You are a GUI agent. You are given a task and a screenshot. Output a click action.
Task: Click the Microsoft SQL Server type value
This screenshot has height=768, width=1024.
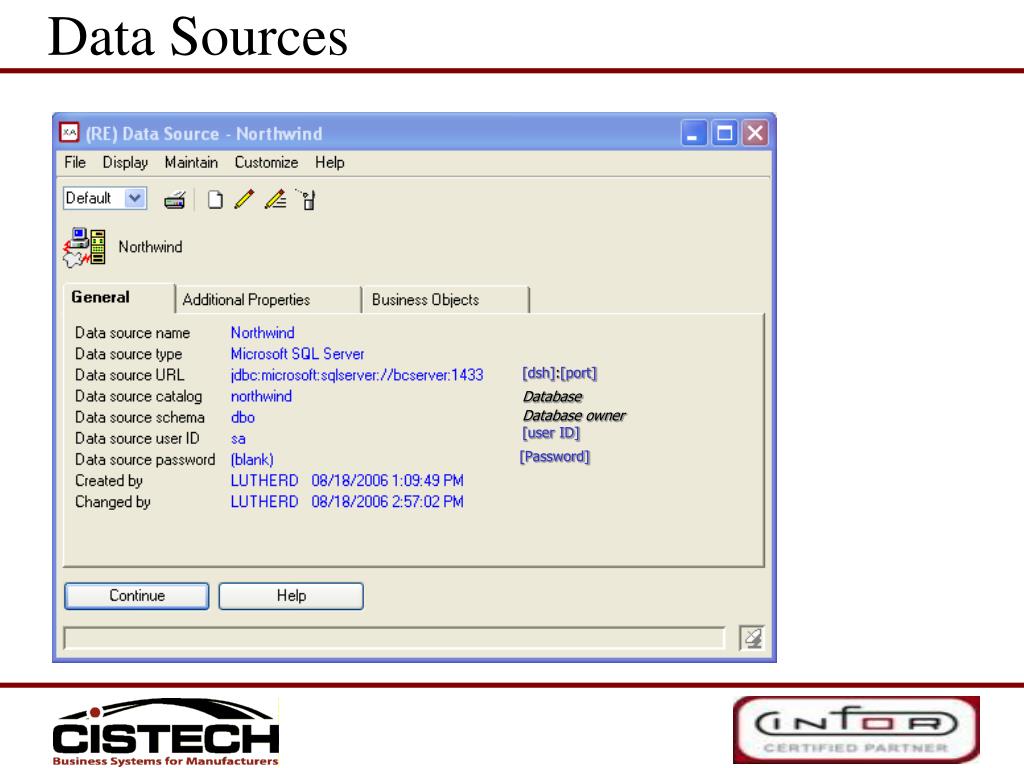click(x=297, y=354)
